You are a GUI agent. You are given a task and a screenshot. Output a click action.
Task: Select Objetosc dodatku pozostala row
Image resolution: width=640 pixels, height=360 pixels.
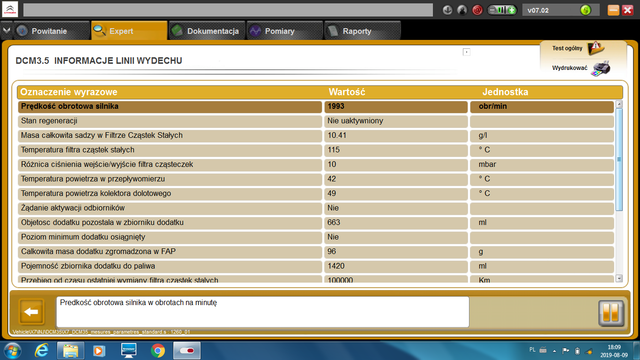316,222
